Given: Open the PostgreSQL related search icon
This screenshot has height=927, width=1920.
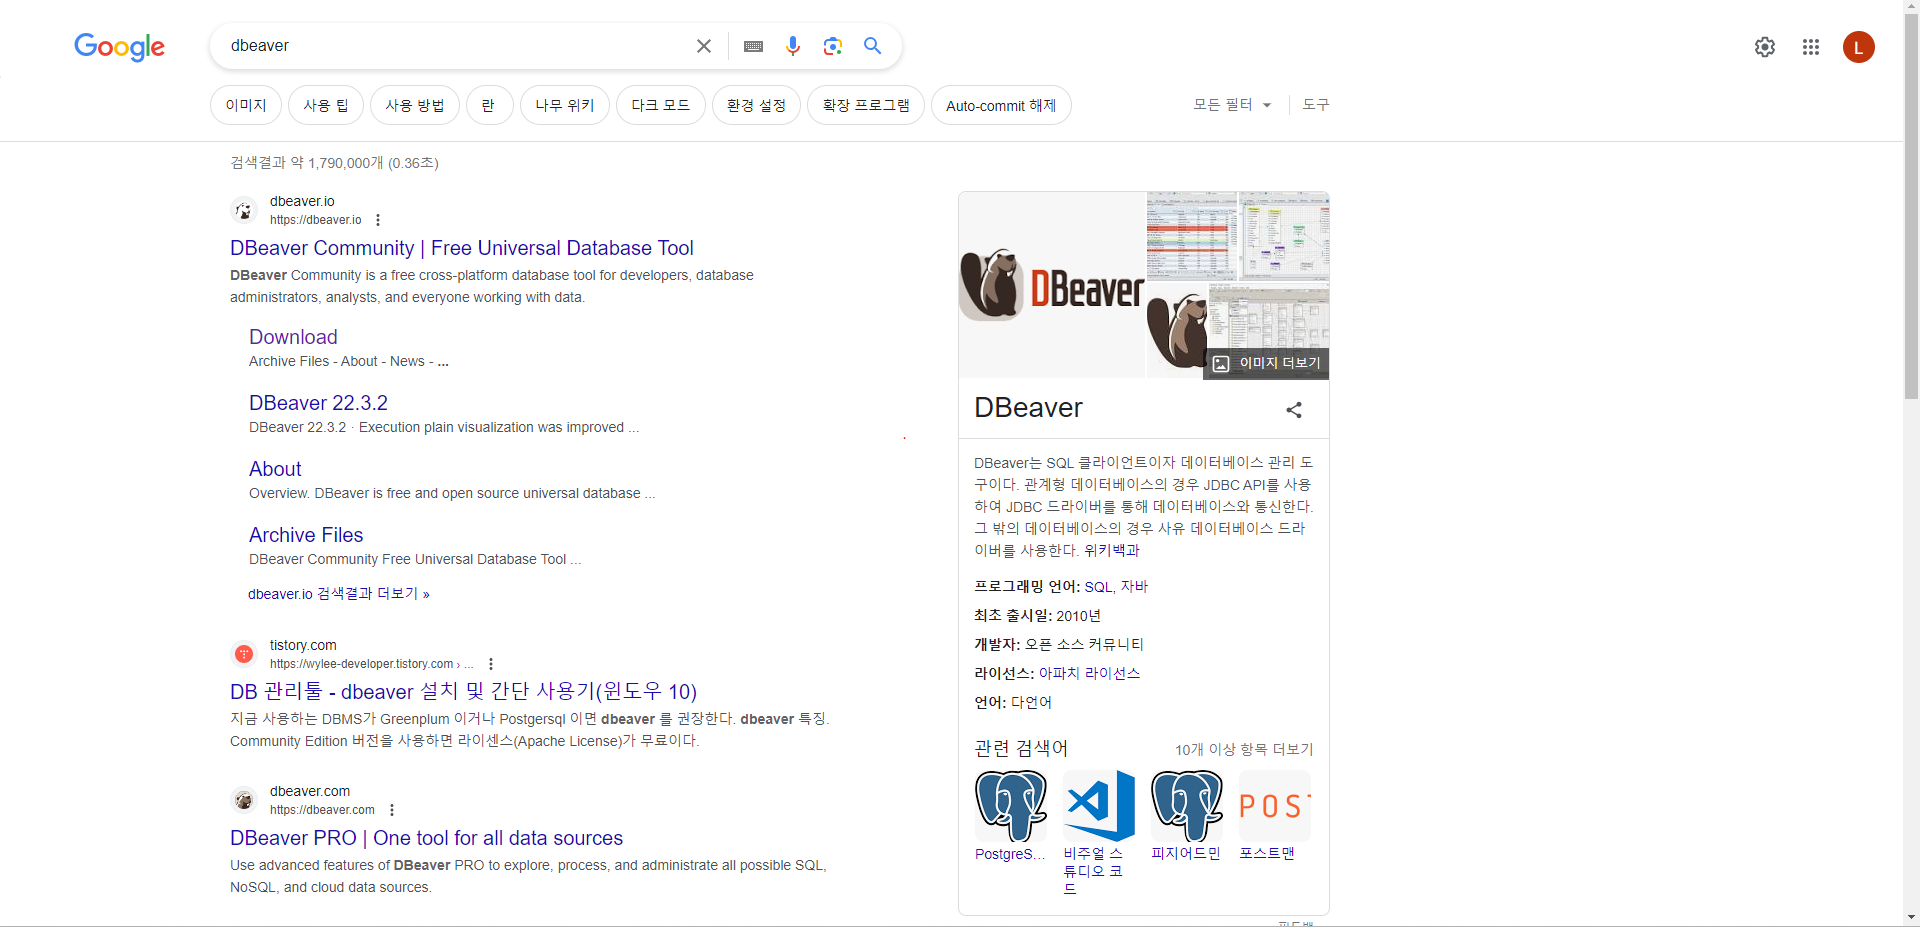Looking at the screenshot, I should pyautogui.click(x=1011, y=806).
